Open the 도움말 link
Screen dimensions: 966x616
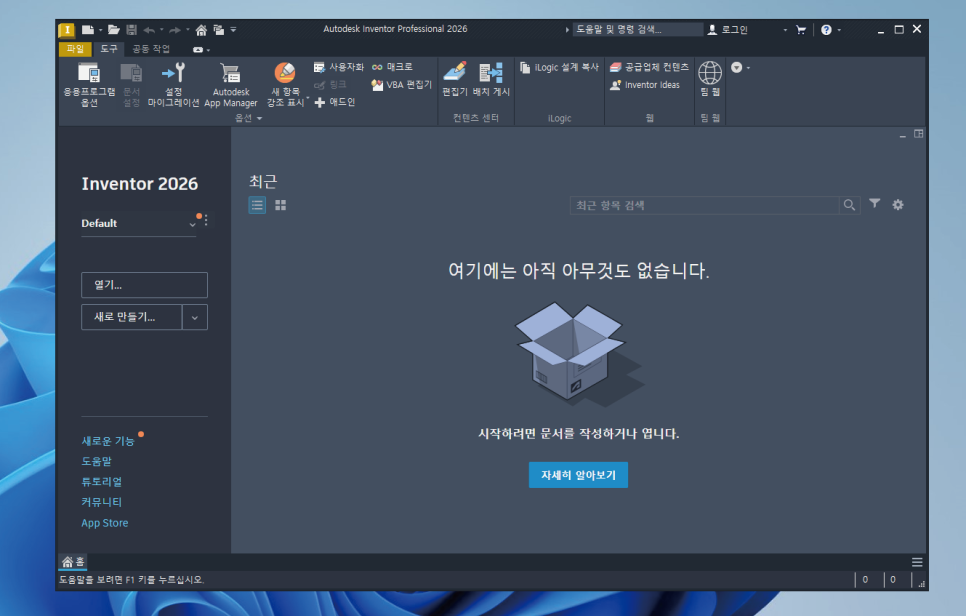click(x=96, y=461)
